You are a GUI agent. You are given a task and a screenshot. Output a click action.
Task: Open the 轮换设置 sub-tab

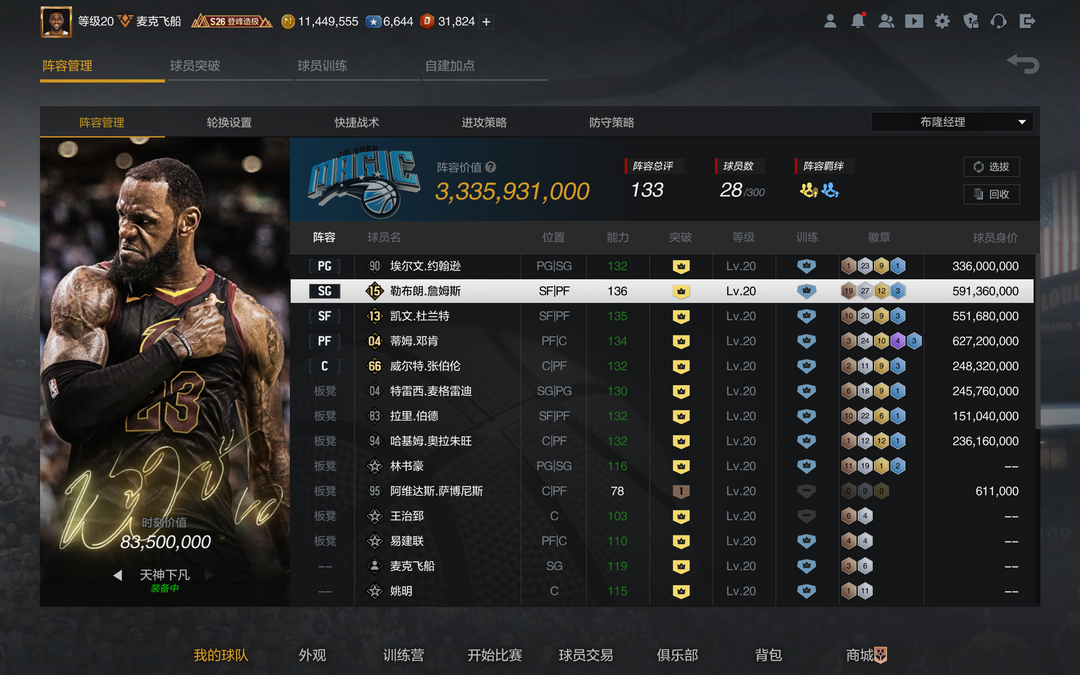229,123
